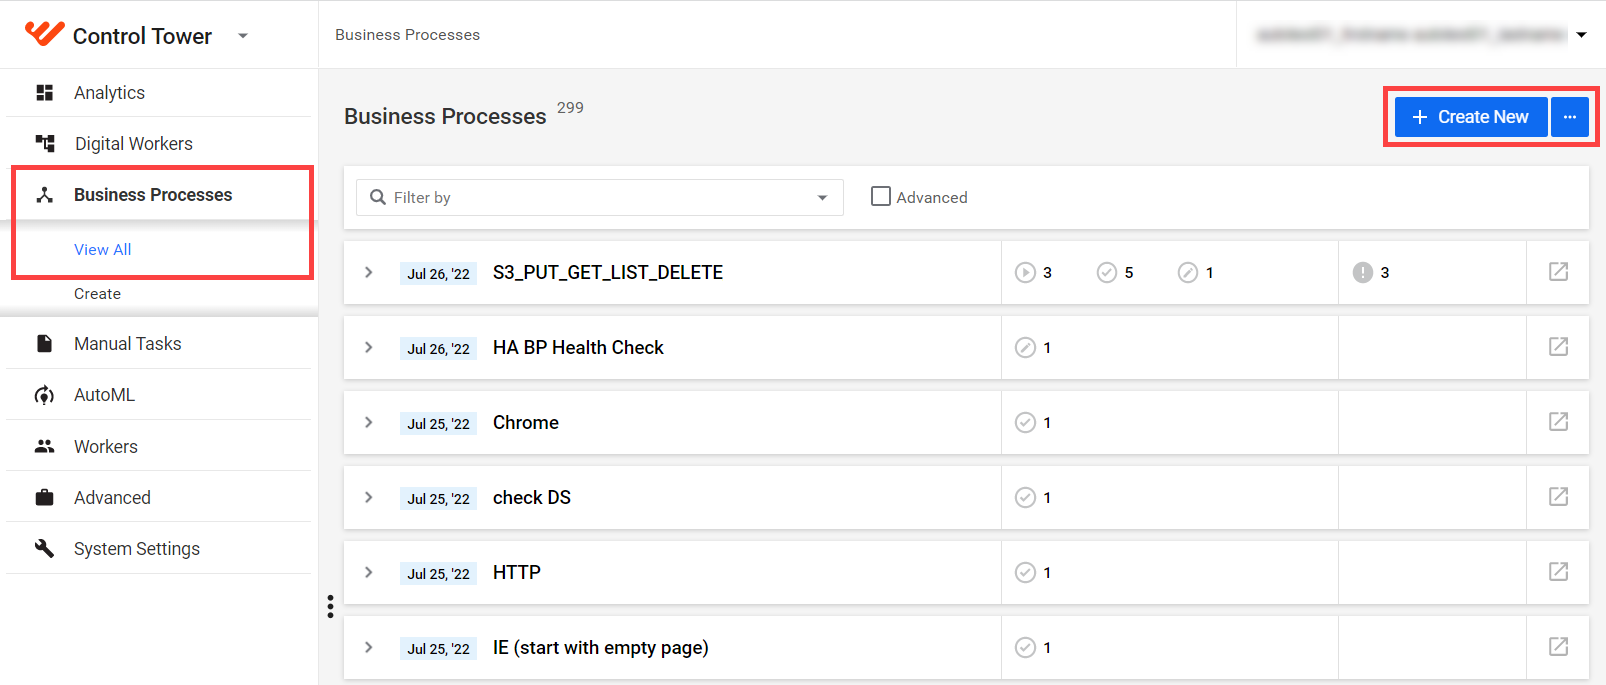1606x685 pixels.
Task: View failed runs alert icon for S3_PUT_GET_LIST_DELETE
Action: (1362, 272)
